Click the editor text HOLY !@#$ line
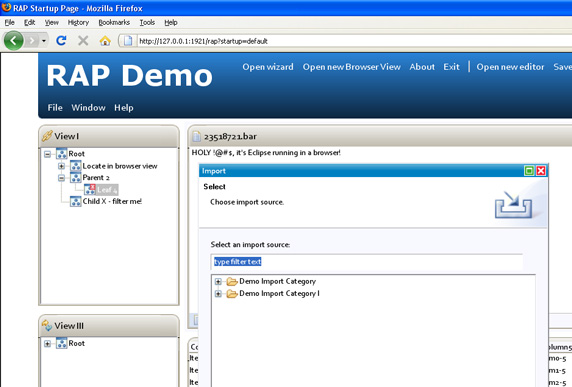572x387 pixels. [x=266, y=153]
